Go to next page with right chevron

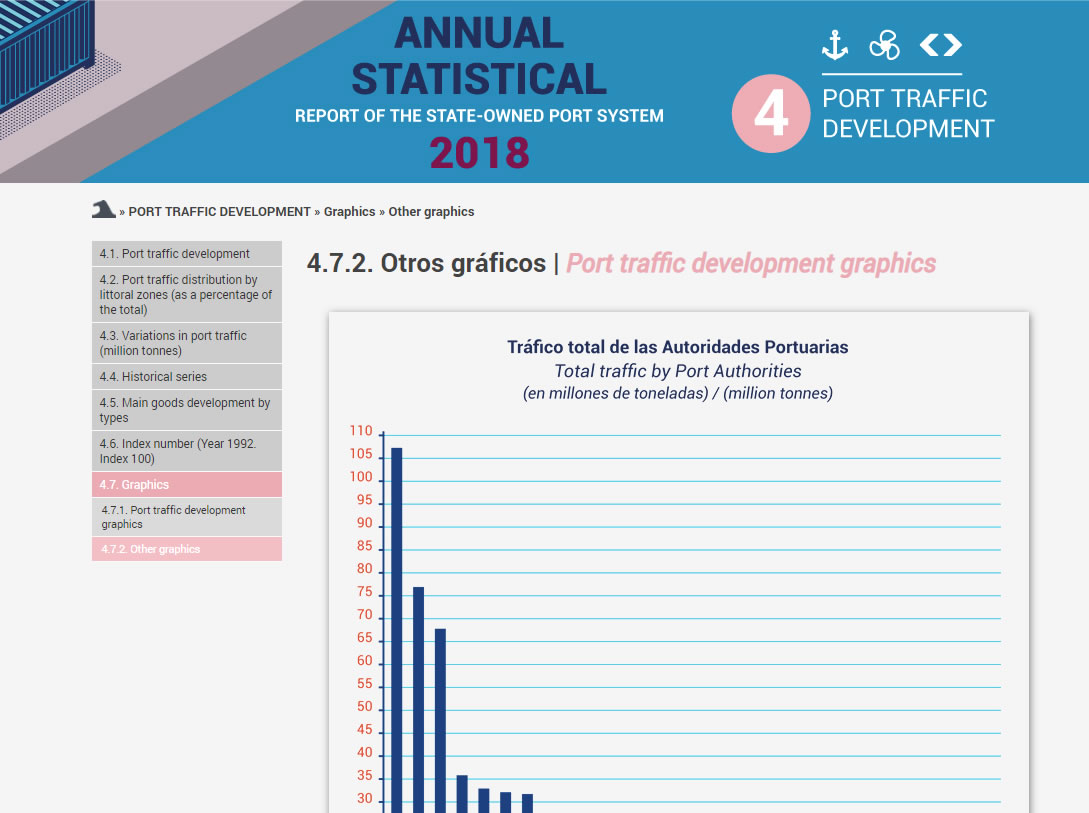[x=952, y=45]
